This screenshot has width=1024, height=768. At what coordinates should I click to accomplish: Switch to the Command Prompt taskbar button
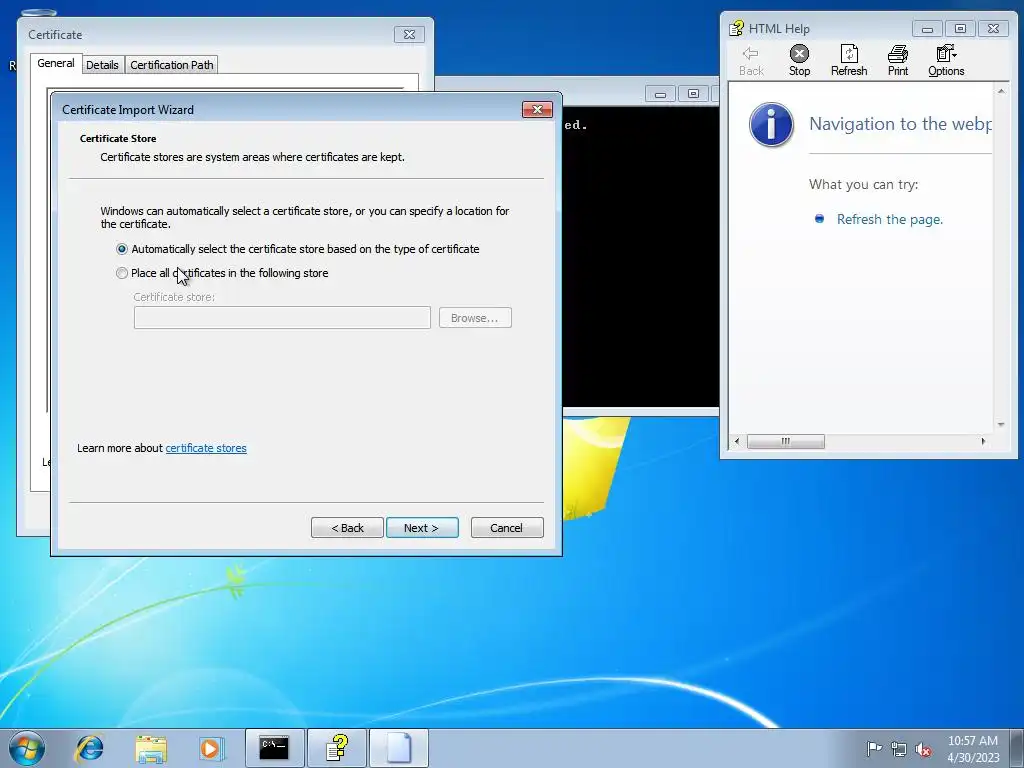(274, 748)
